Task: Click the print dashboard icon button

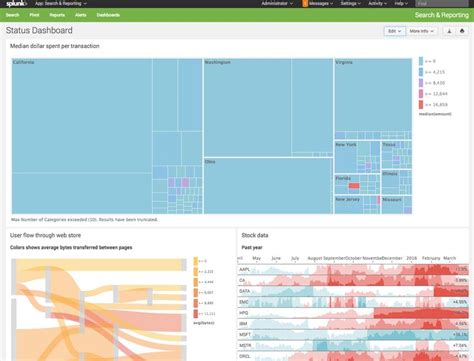Action: pos(462,31)
